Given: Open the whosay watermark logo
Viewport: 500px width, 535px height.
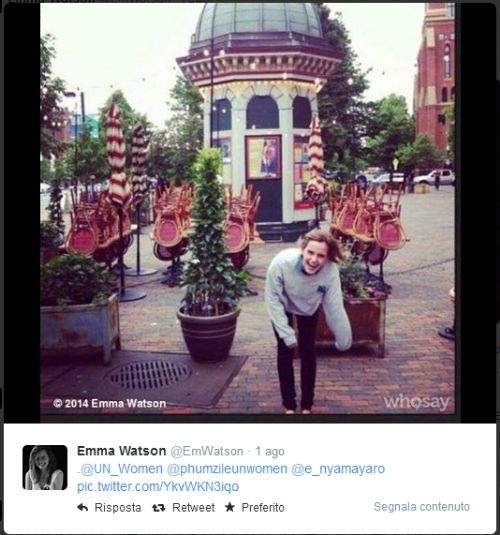Looking at the screenshot, I should pyautogui.click(x=417, y=403).
